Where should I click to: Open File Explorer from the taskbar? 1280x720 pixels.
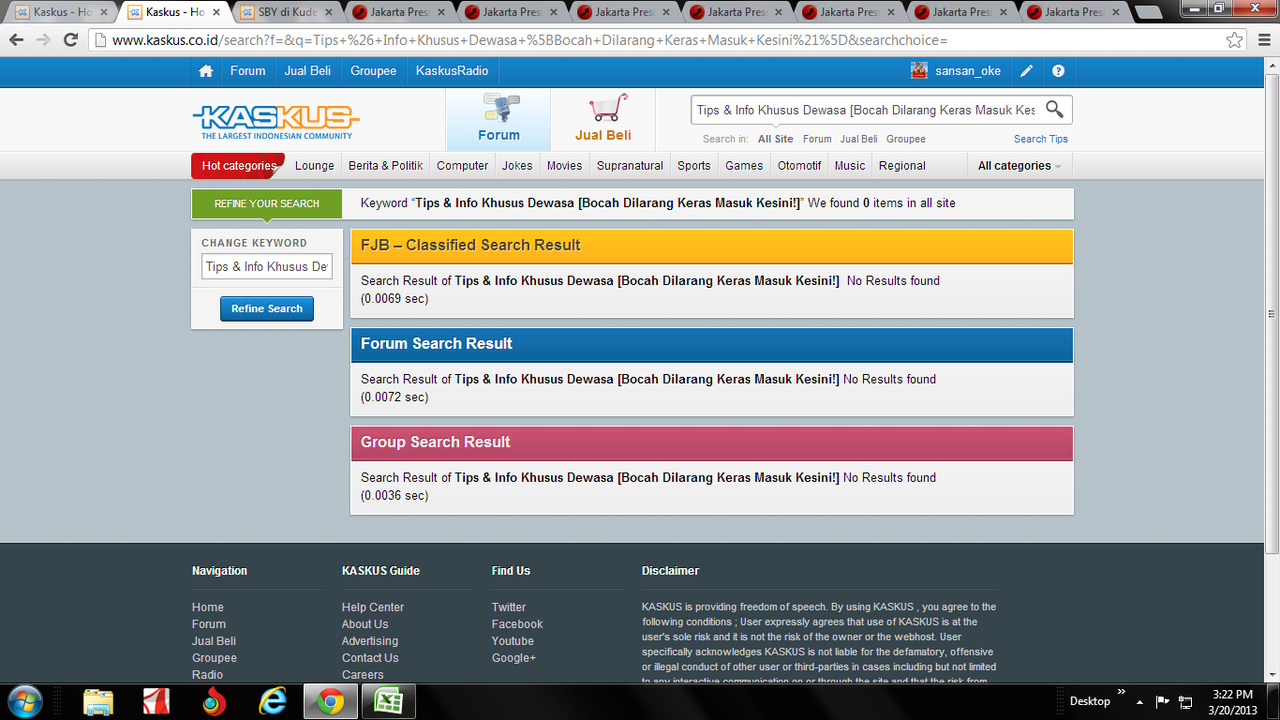coord(98,702)
